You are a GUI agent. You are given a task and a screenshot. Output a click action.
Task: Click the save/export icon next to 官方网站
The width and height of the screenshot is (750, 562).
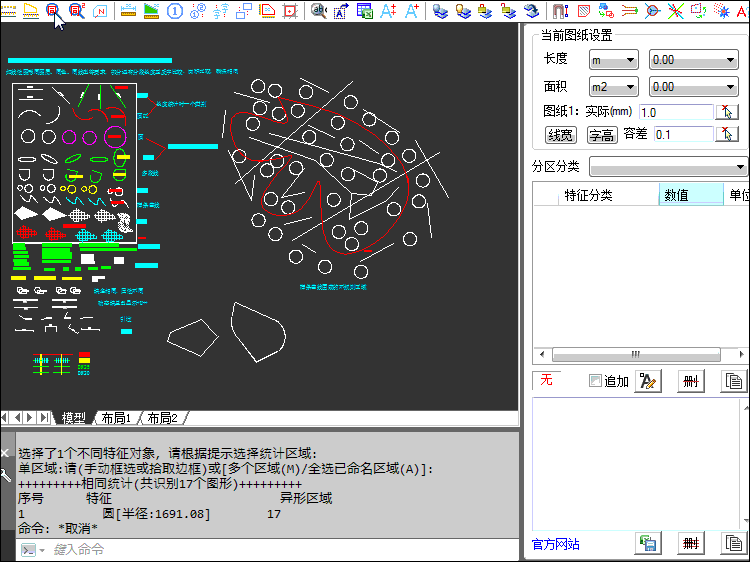[x=648, y=543]
